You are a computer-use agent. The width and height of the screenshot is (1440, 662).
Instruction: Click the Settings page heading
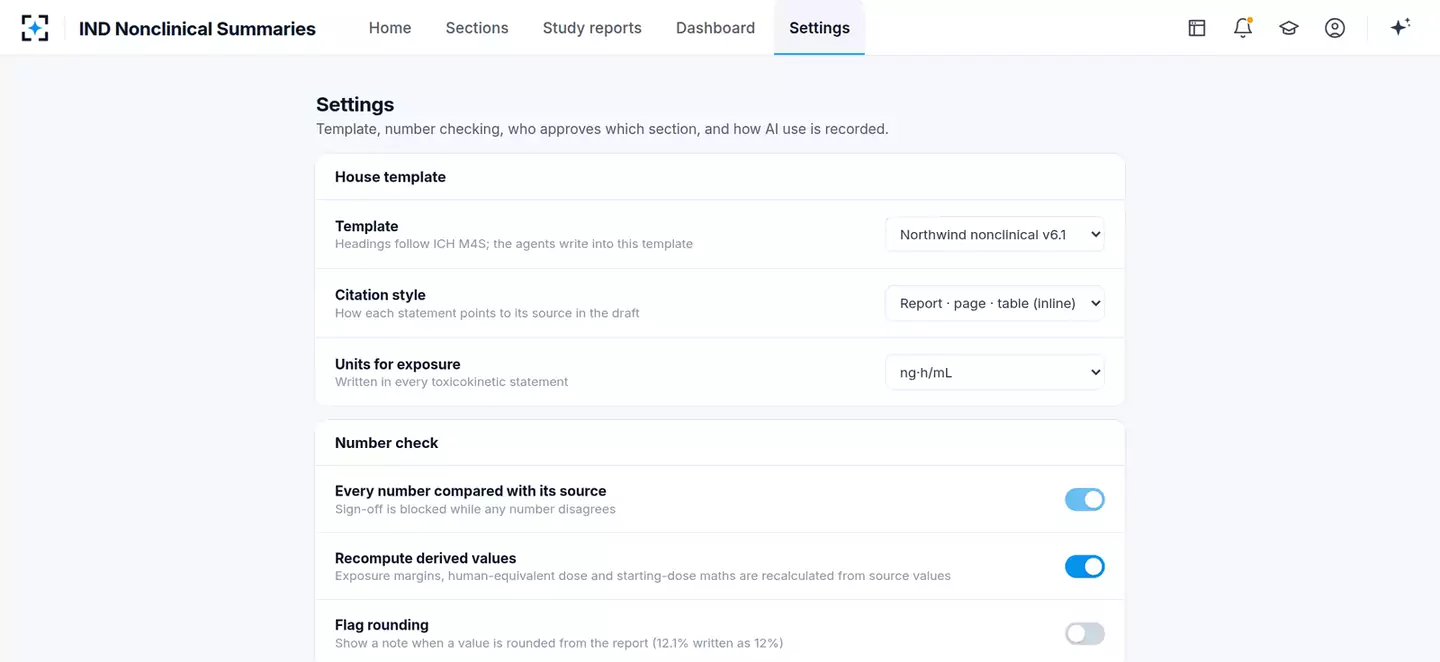355,104
